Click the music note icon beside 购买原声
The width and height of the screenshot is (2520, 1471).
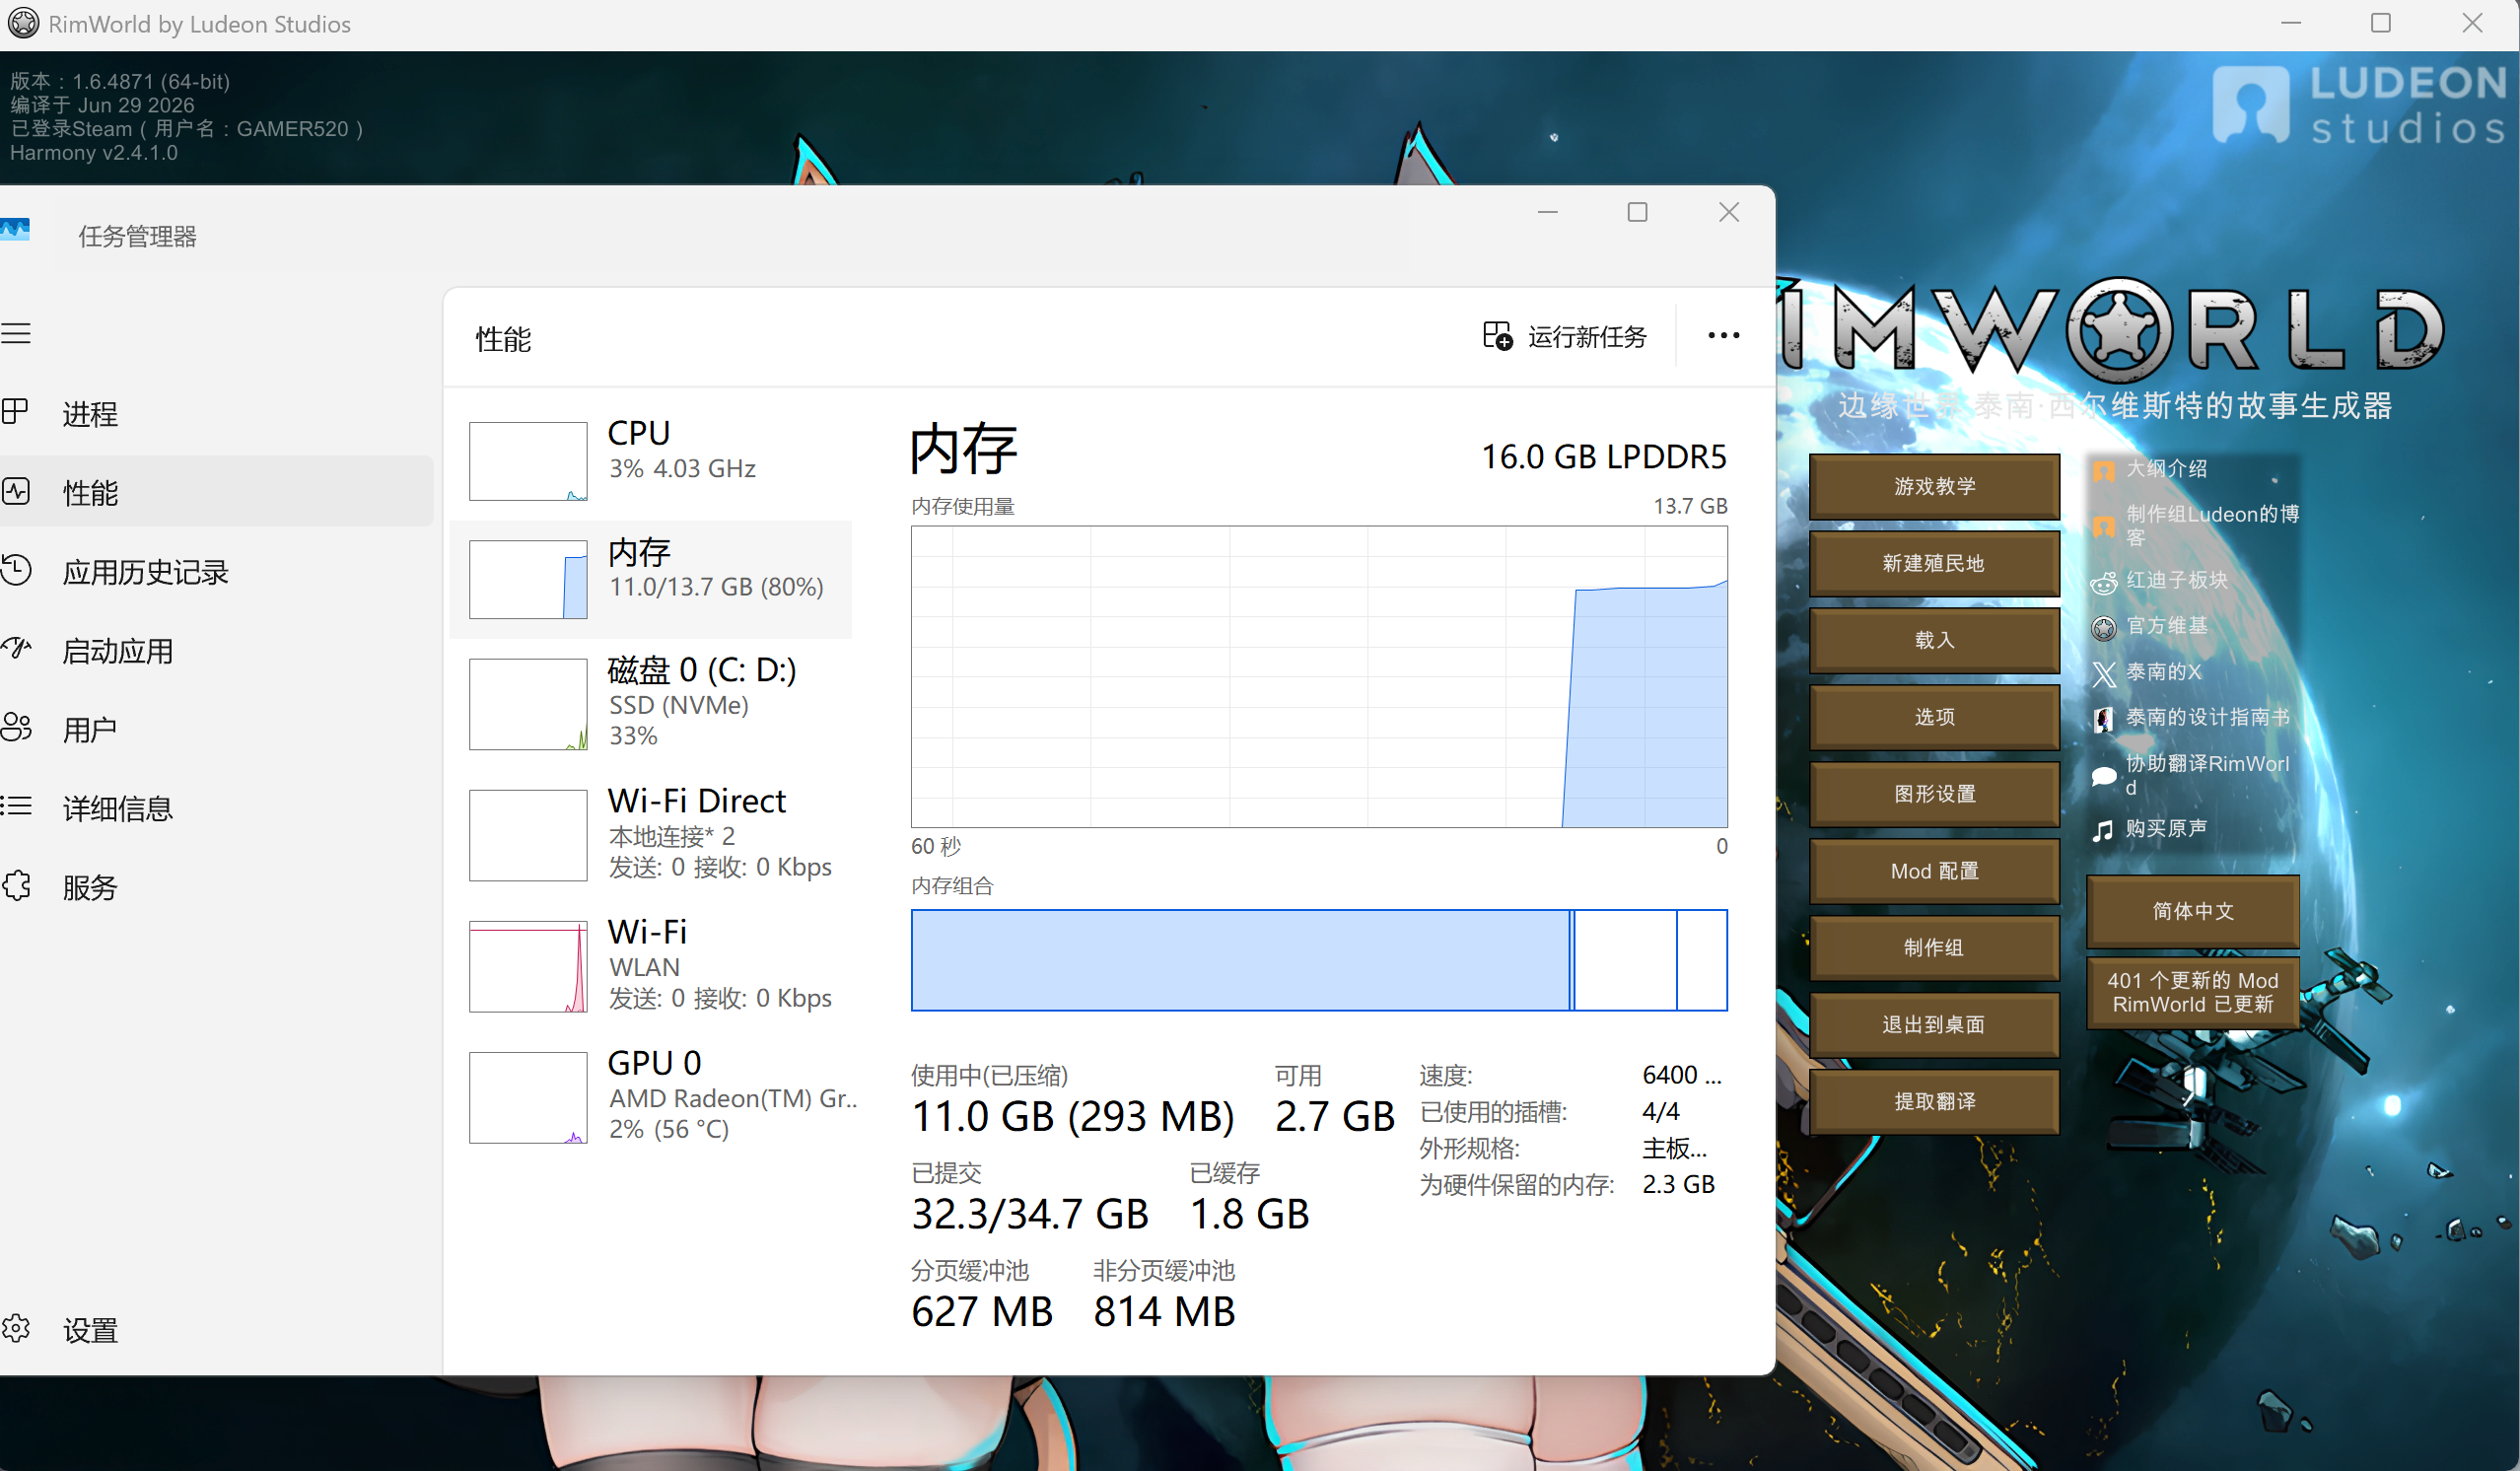point(2103,830)
